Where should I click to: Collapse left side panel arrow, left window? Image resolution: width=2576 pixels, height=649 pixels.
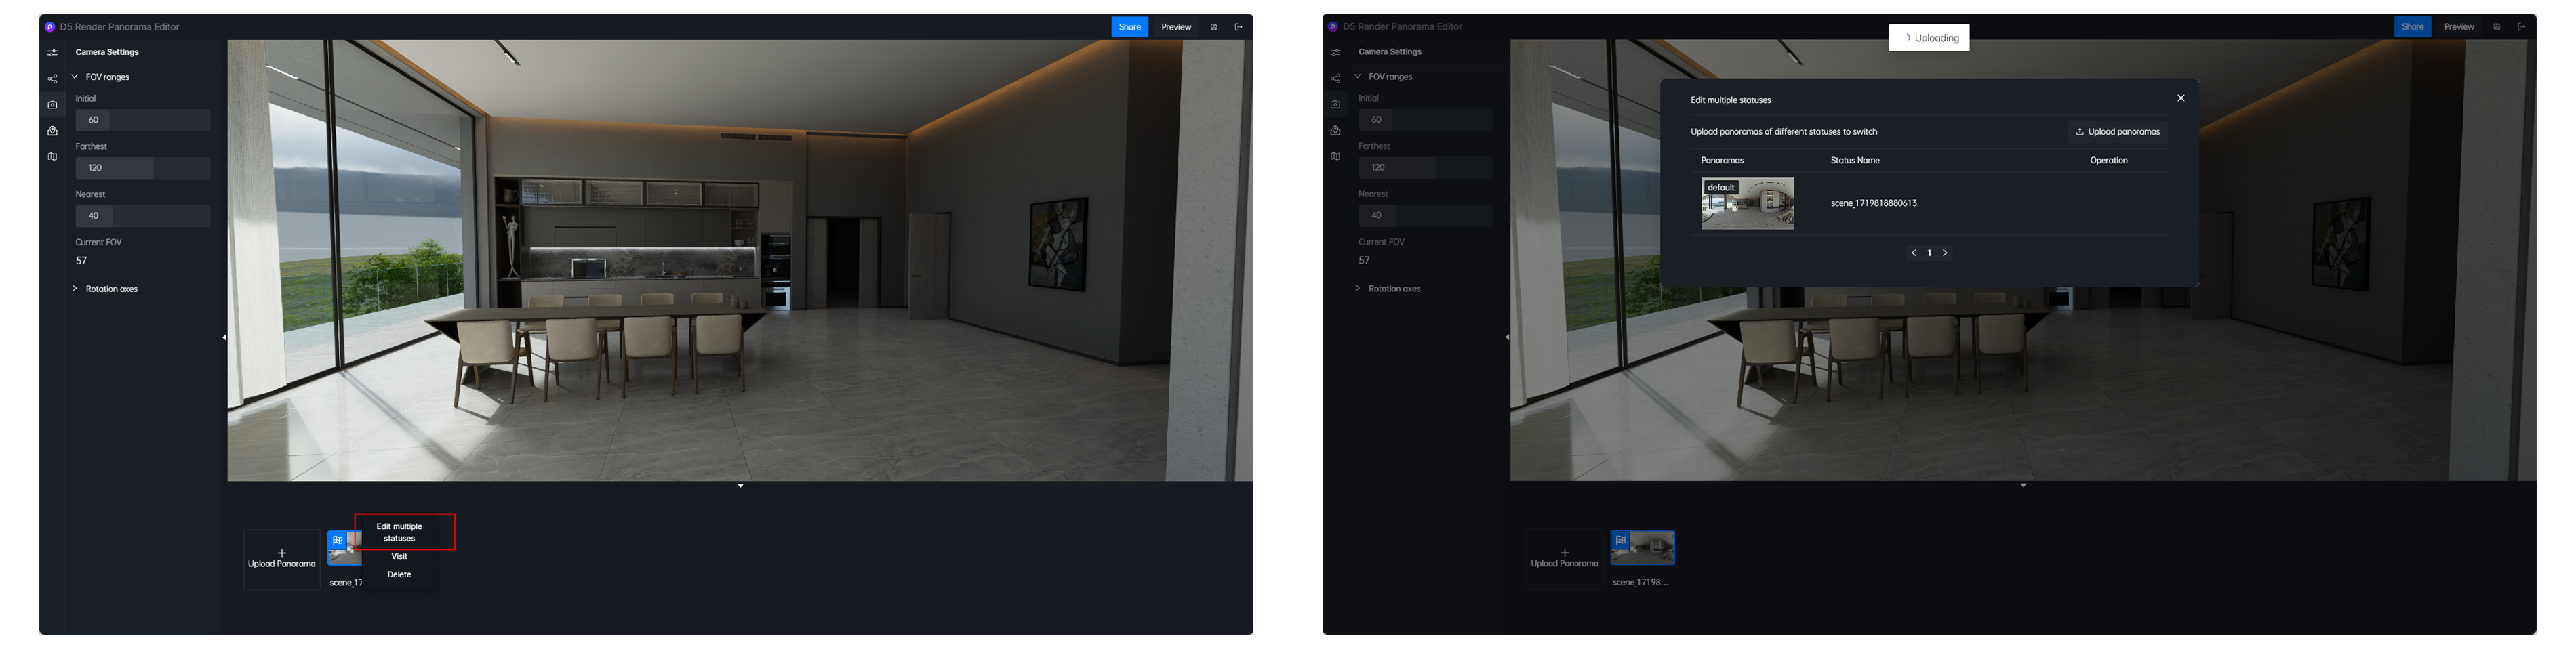tap(224, 337)
